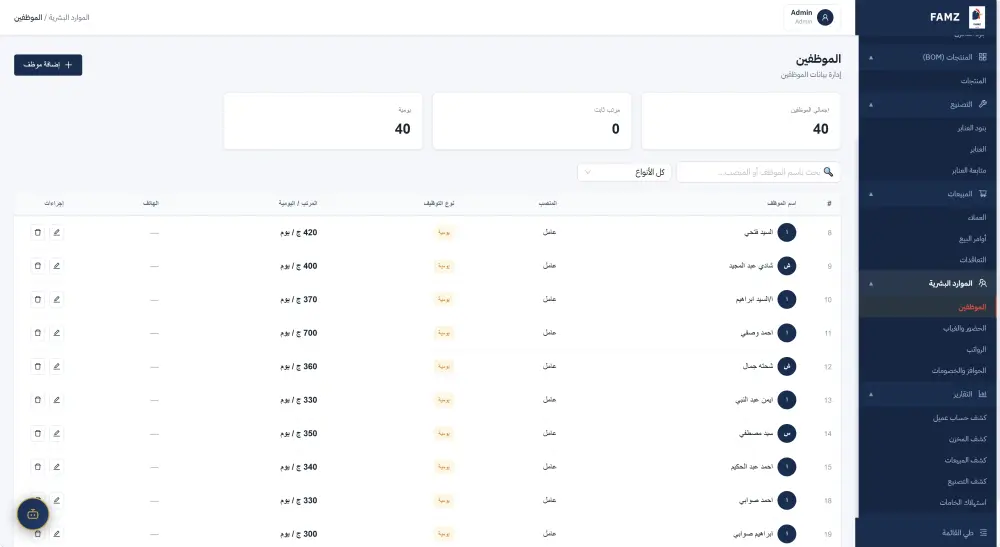Image resolution: width=1000 pixels, height=547 pixels.
Task: Click the التصنيع wrench icon
Action: 983,104
